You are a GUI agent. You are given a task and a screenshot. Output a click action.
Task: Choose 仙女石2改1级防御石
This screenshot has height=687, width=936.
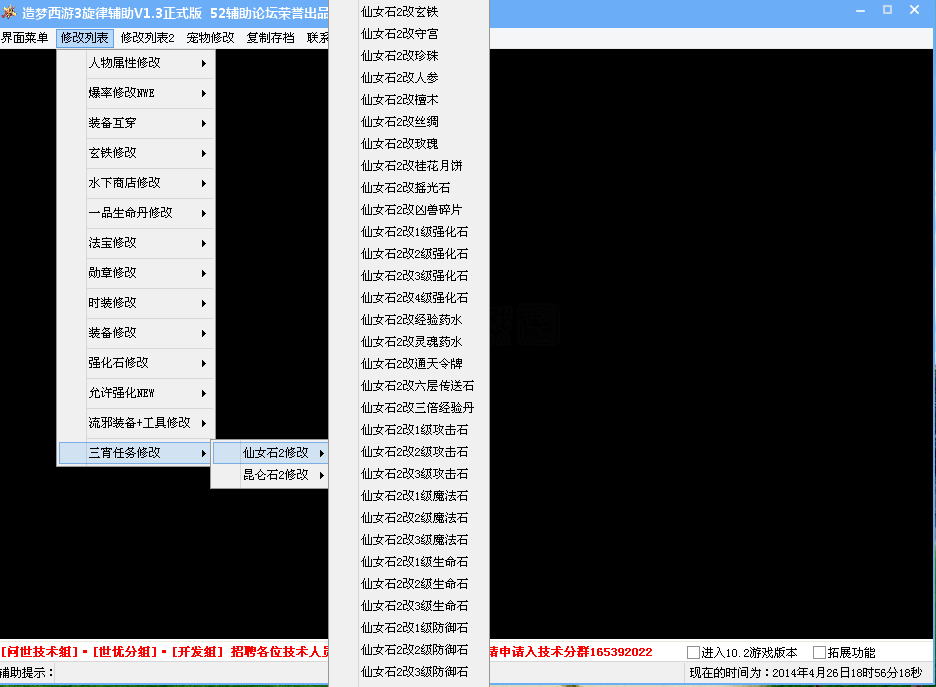409,628
